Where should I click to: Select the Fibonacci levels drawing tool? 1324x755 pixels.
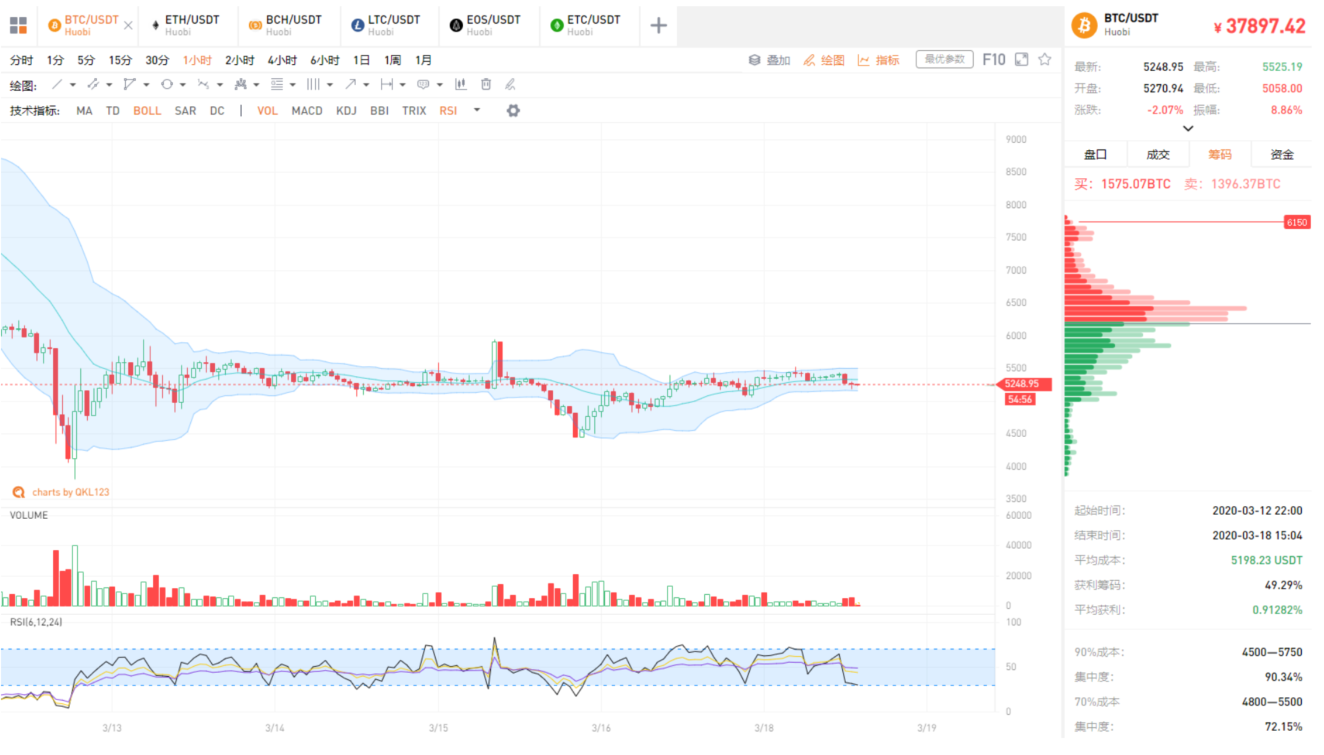[277, 85]
